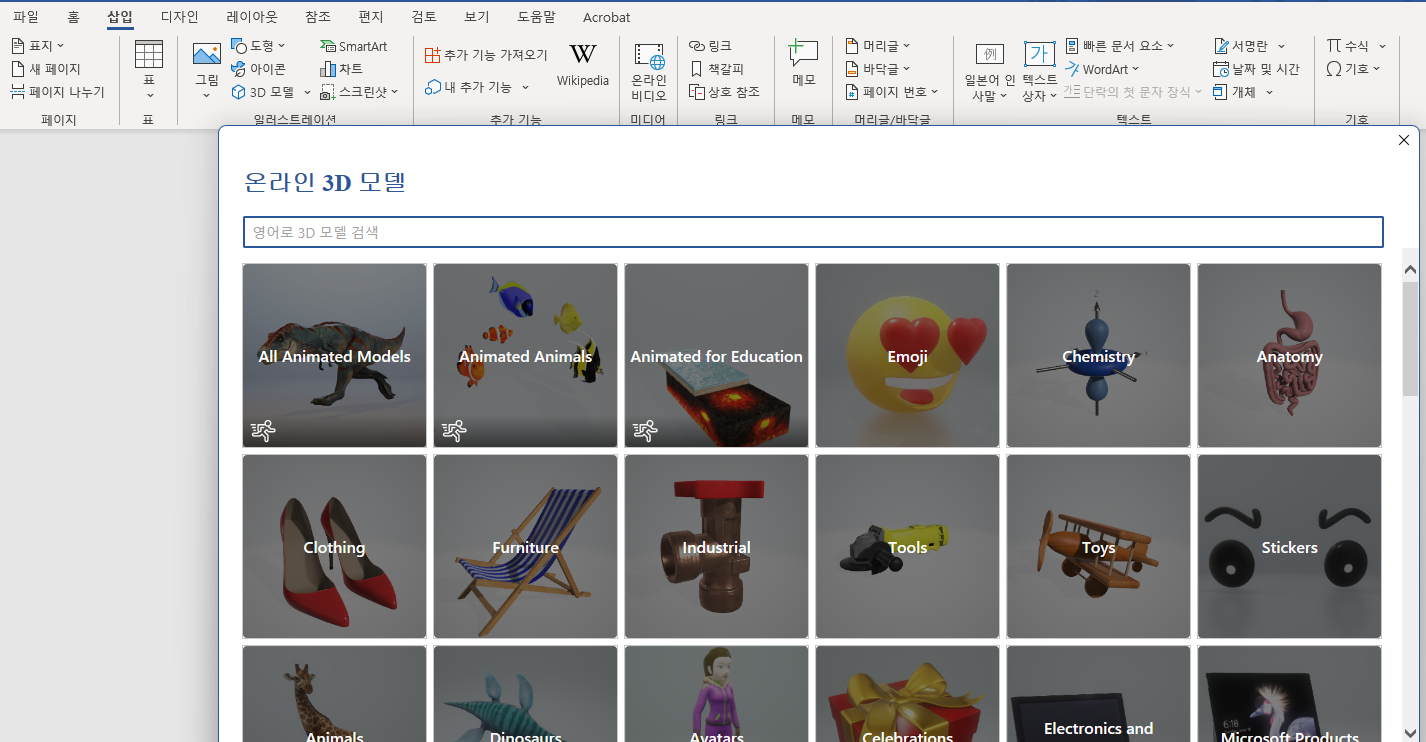Open the Furniture 3D category
The width and height of the screenshot is (1426, 742).
coord(525,546)
